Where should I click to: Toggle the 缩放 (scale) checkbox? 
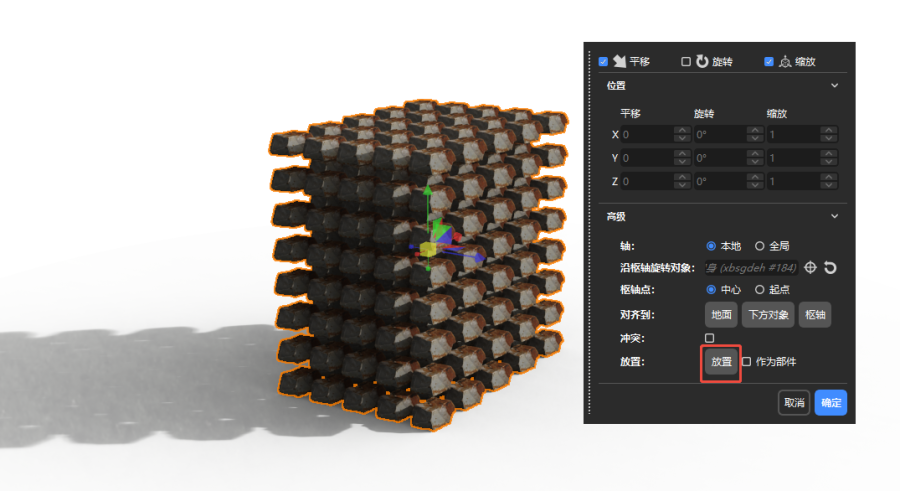(769, 62)
